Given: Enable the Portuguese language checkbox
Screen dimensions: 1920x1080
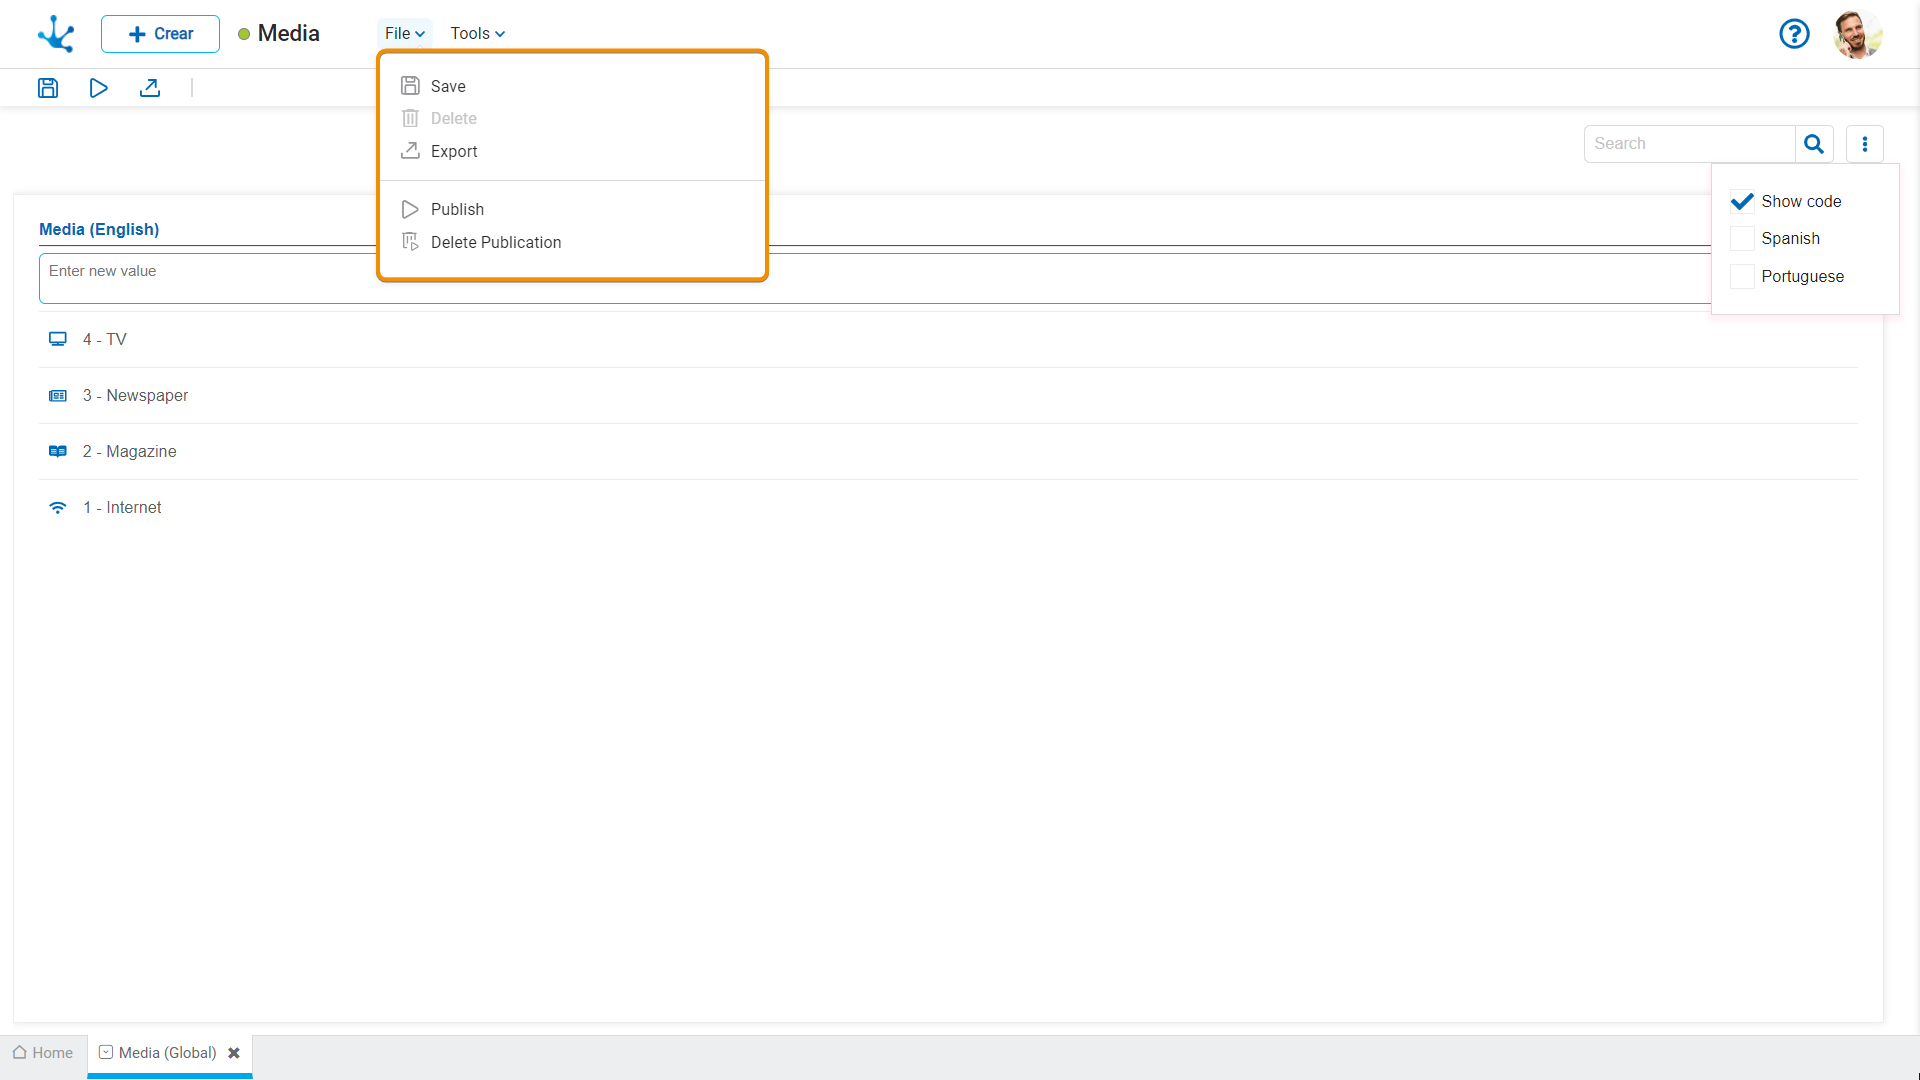Looking at the screenshot, I should coord(1742,277).
